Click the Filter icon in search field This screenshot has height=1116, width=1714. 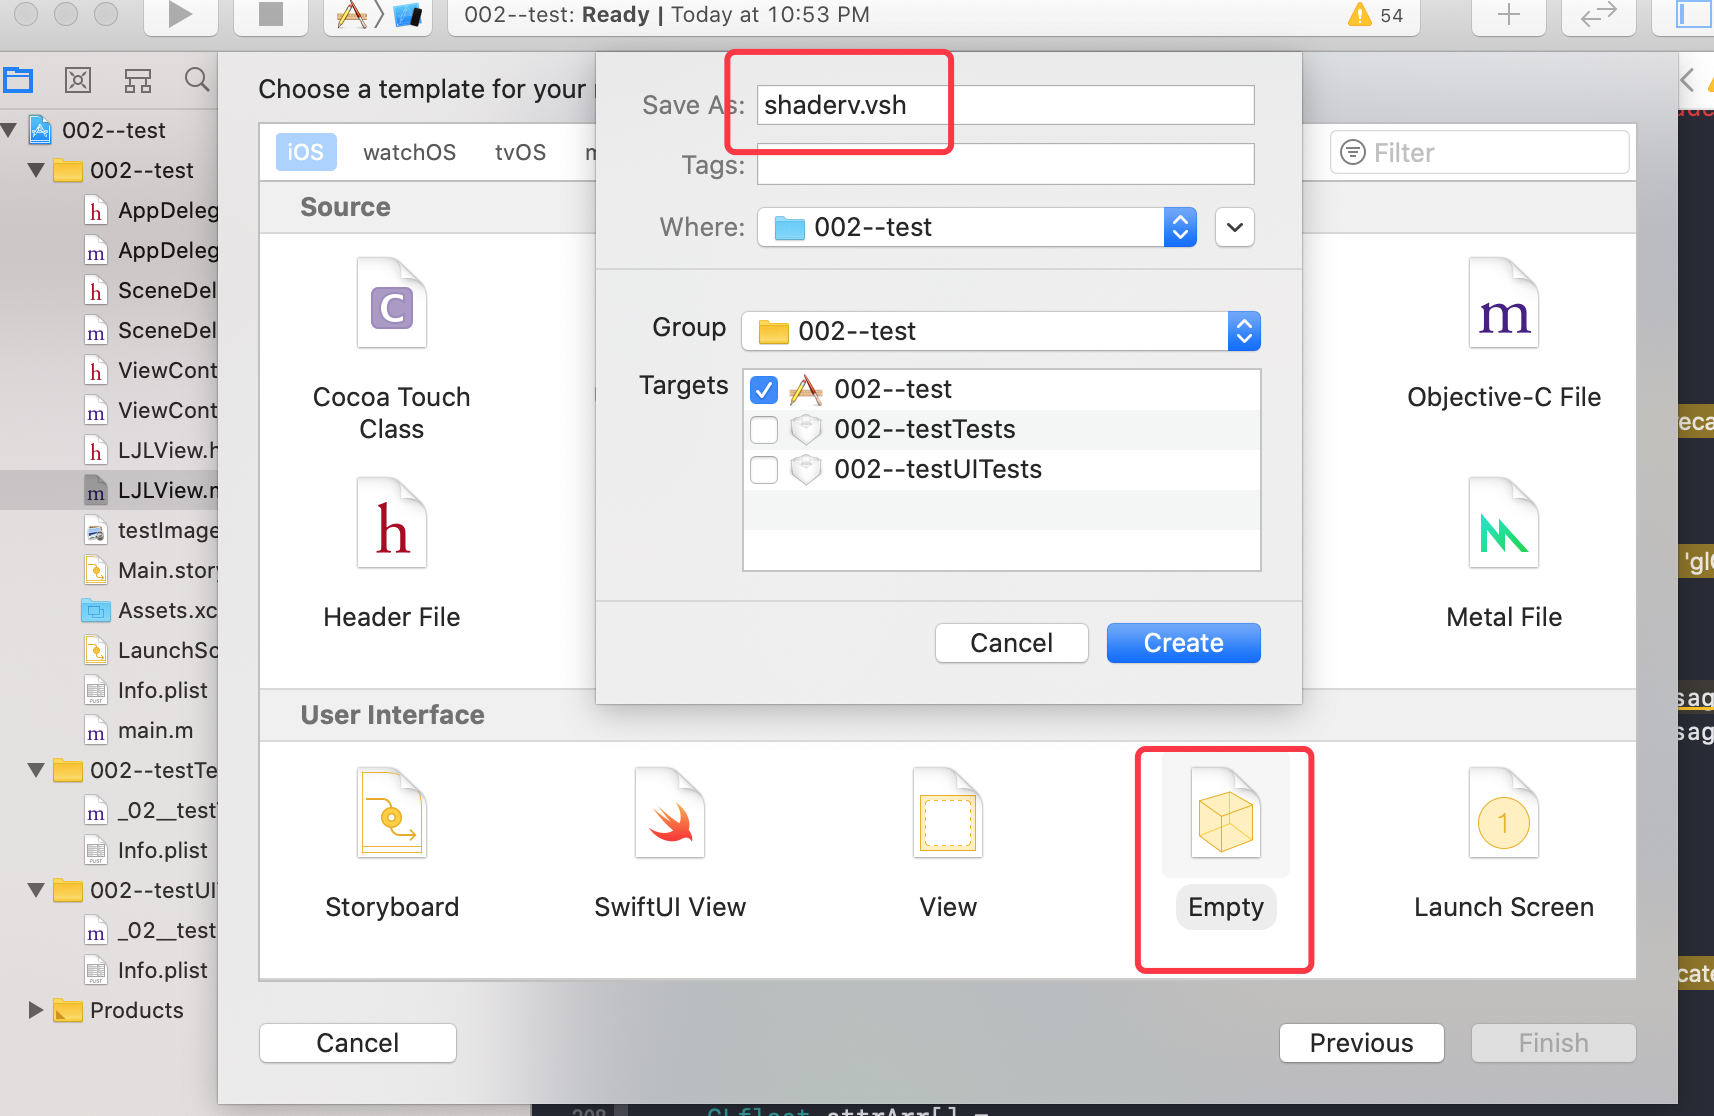1353,152
